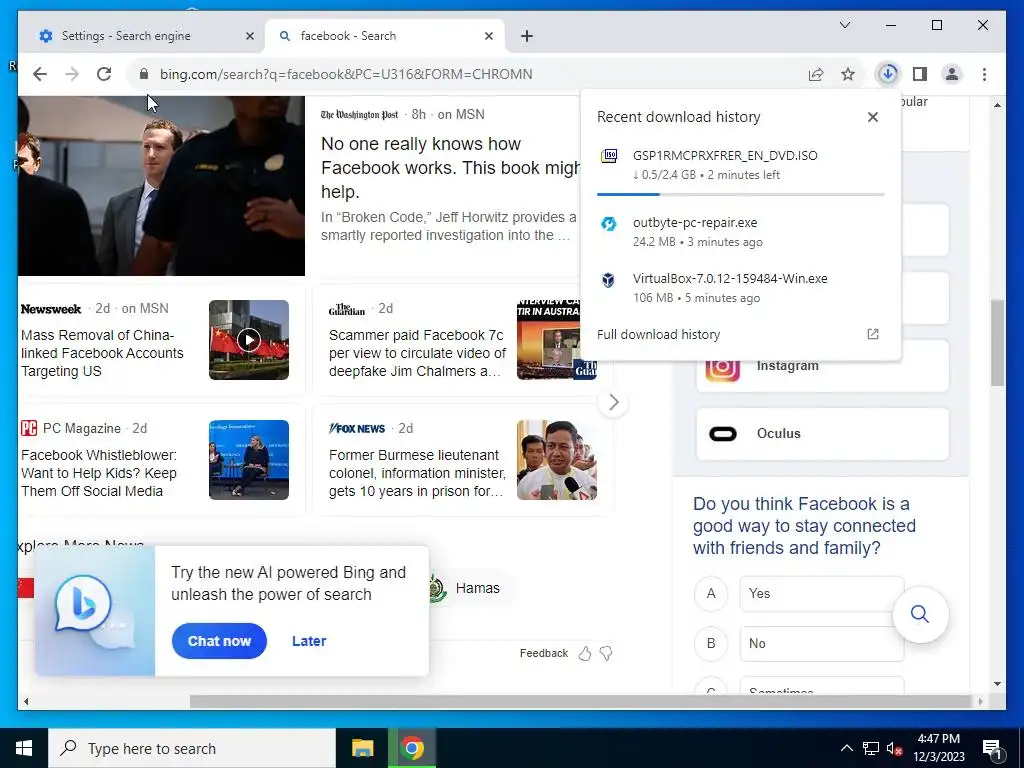Bookmark this tab with the star icon
1024x768 pixels.
tap(848, 74)
